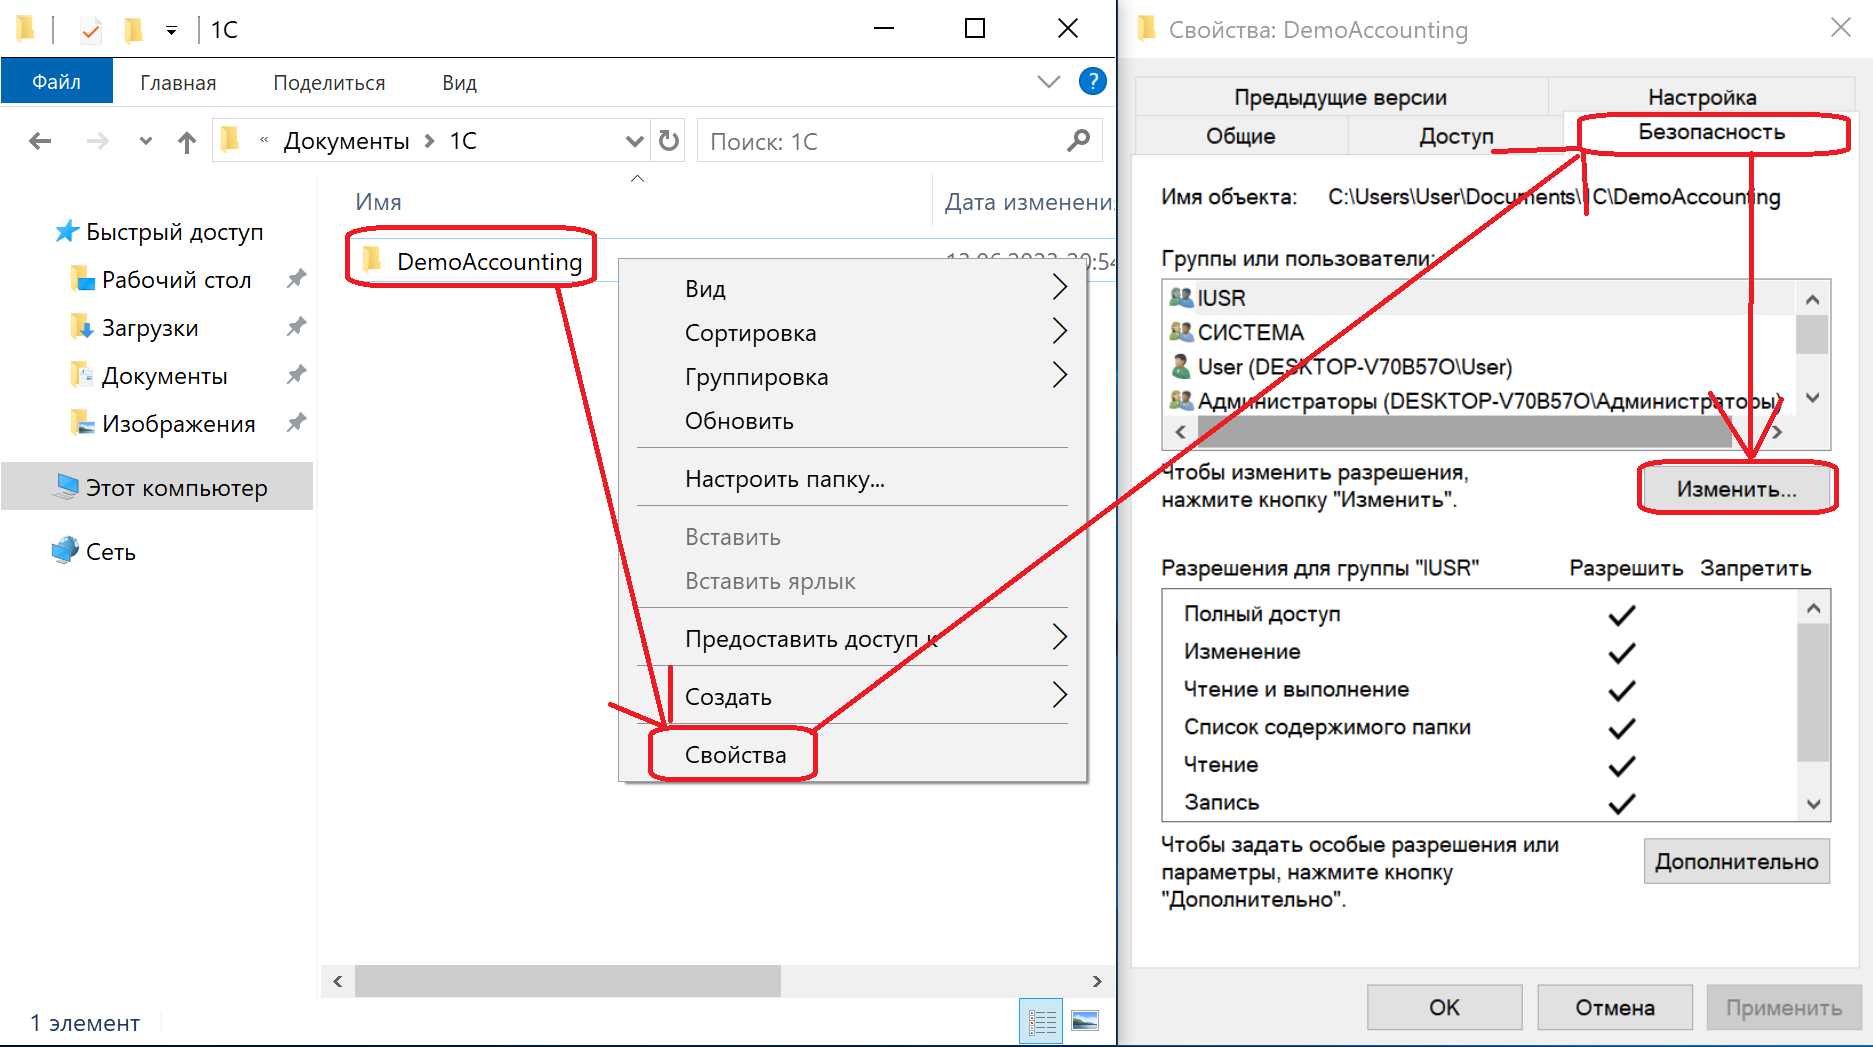Viewport: 1873px width, 1047px height.
Task: Click users list horizontal scrollbar thumb
Action: (x=1464, y=432)
